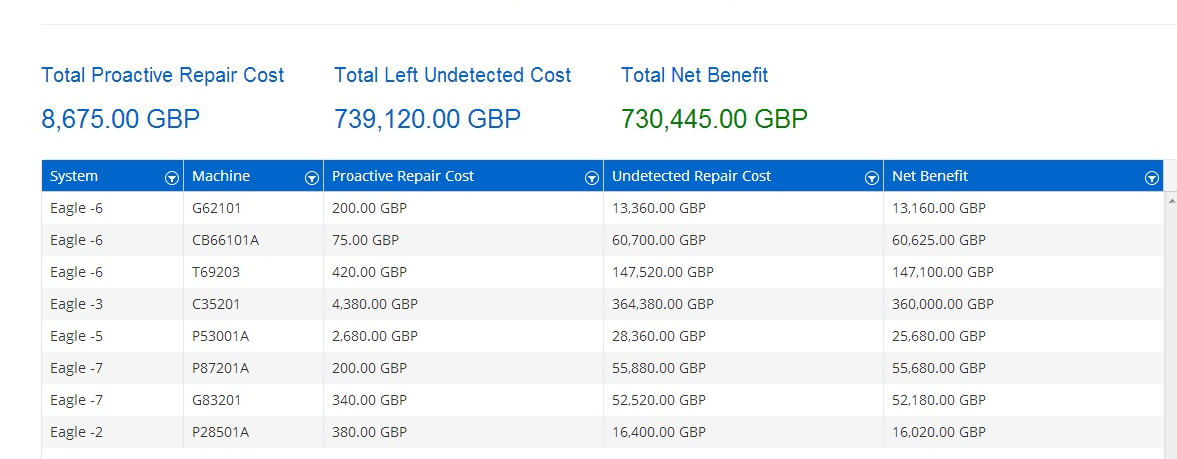Sort by Undetected Repair Cost header text
Image resolution: width=1177 pixels, height=459 pixels.
(x=691, y=176)
